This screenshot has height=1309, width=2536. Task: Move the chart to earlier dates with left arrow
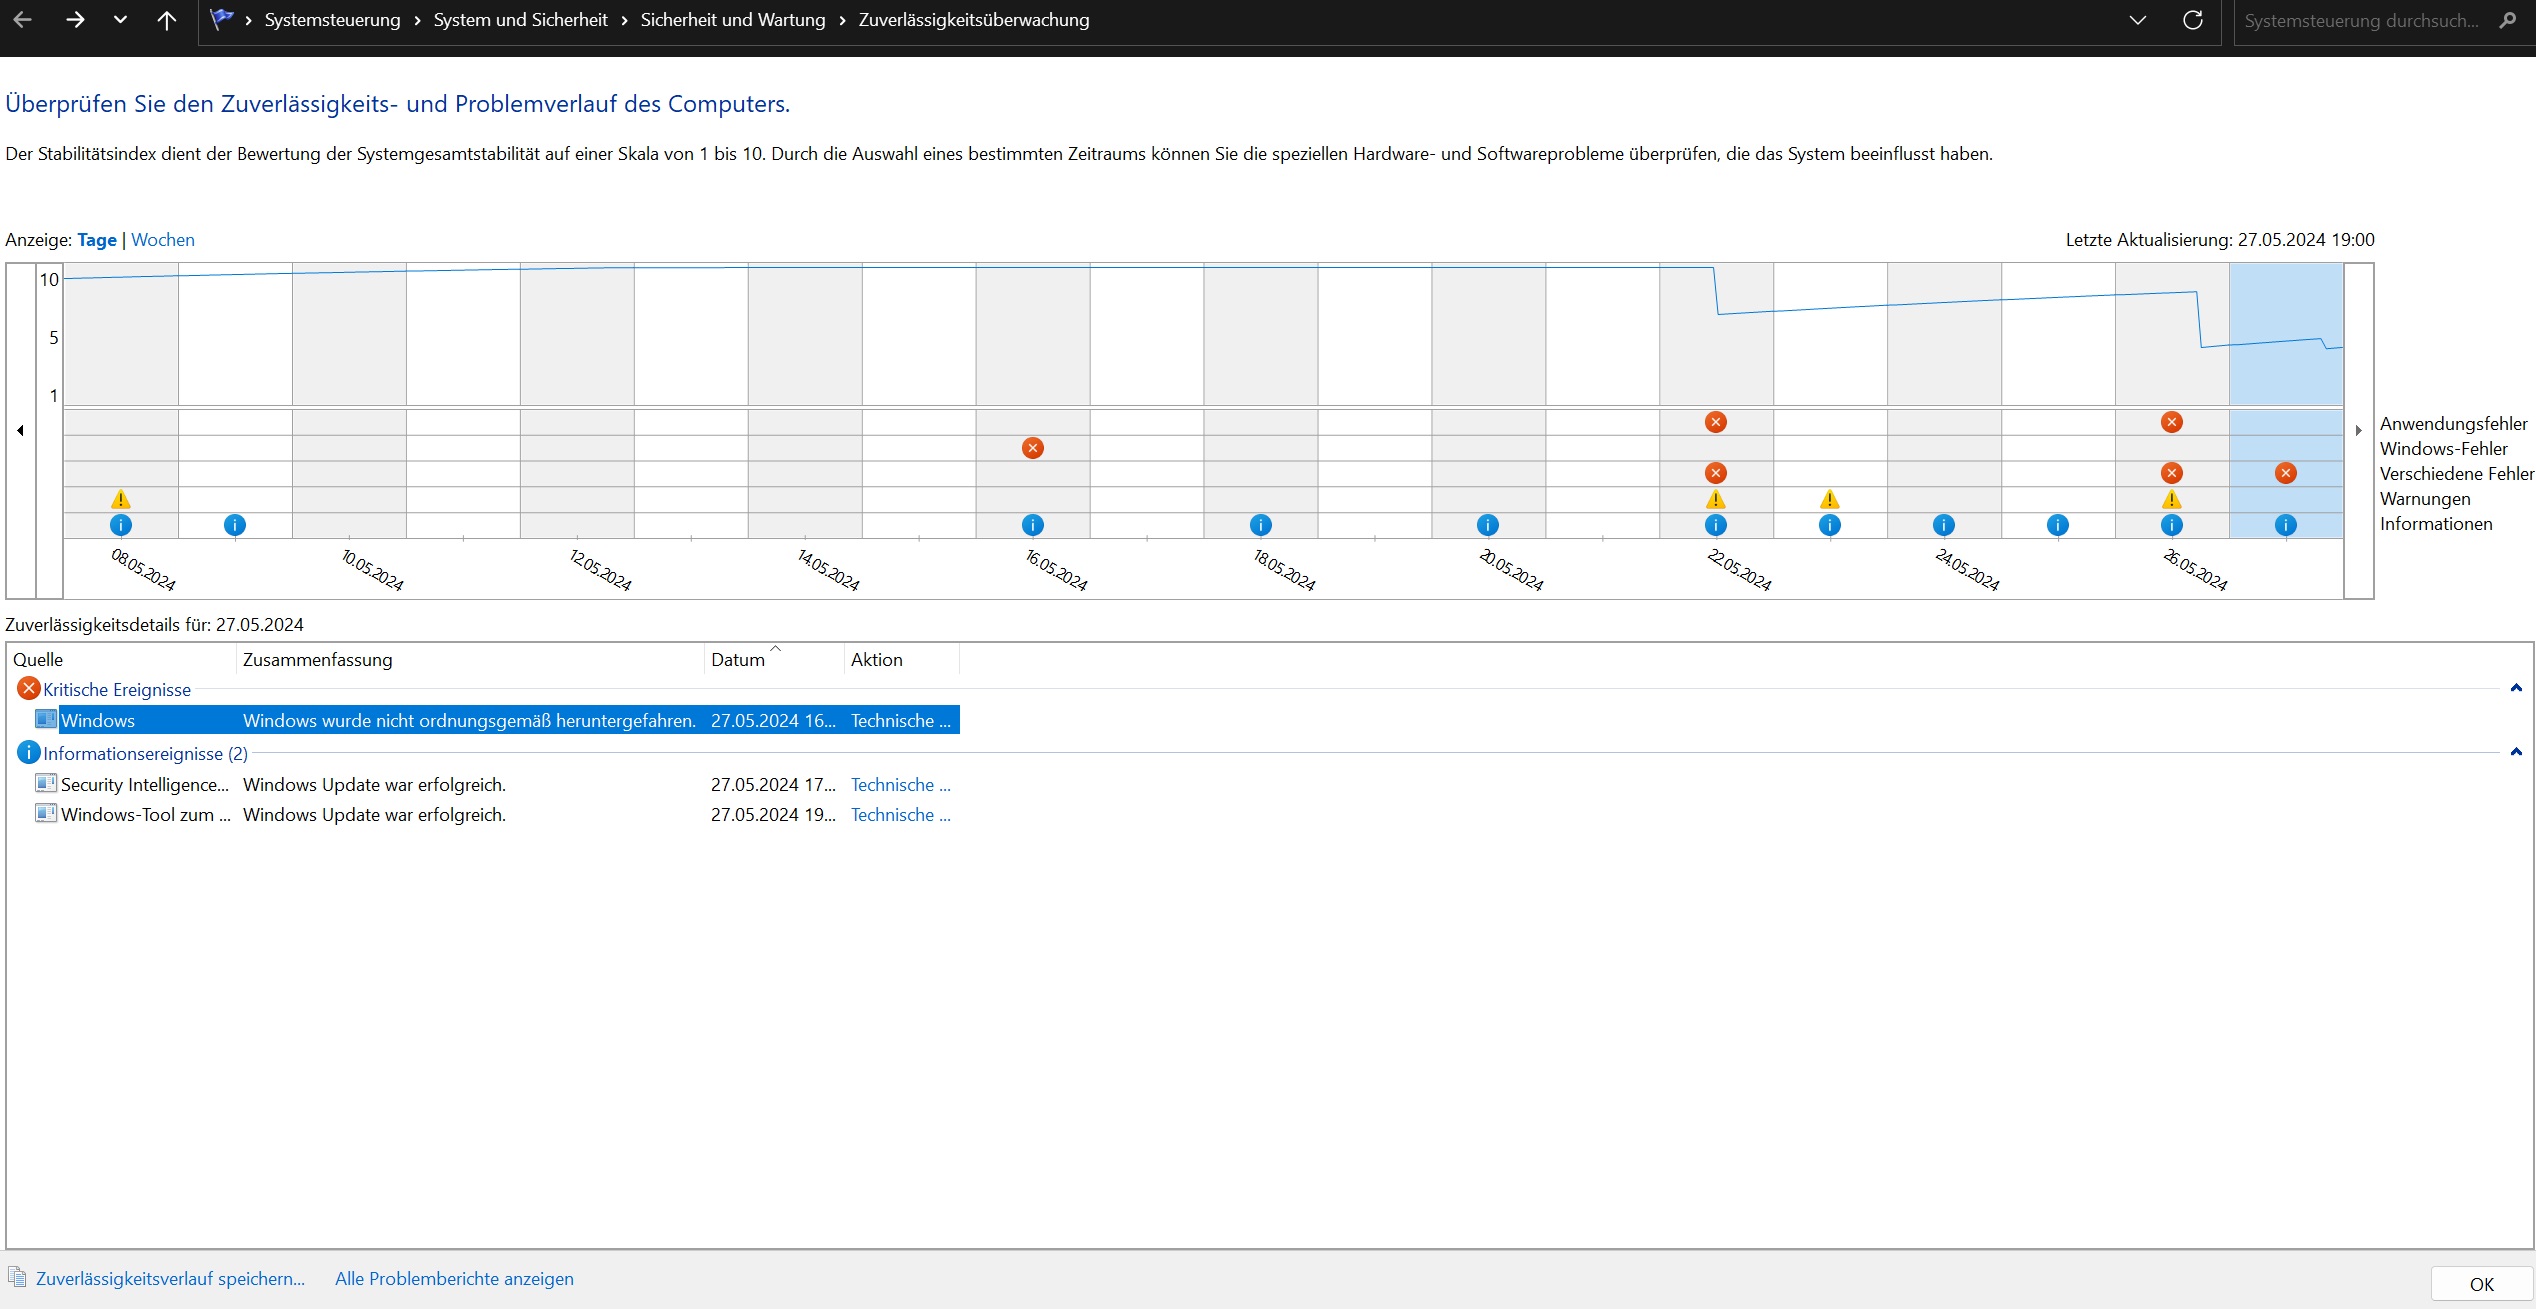coord(21,431)
